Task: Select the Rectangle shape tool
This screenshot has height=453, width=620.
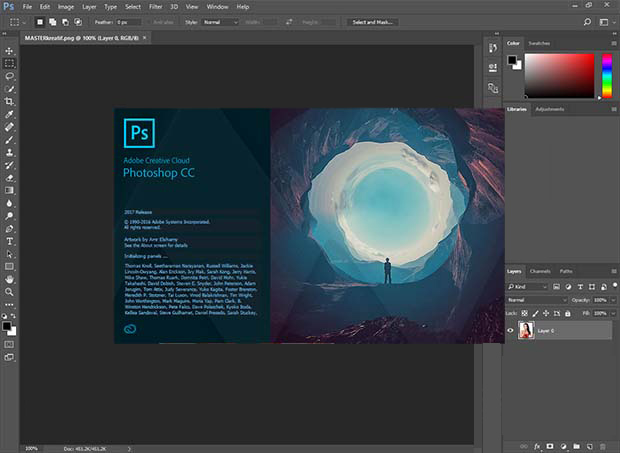Action: (x=9, y=266)
